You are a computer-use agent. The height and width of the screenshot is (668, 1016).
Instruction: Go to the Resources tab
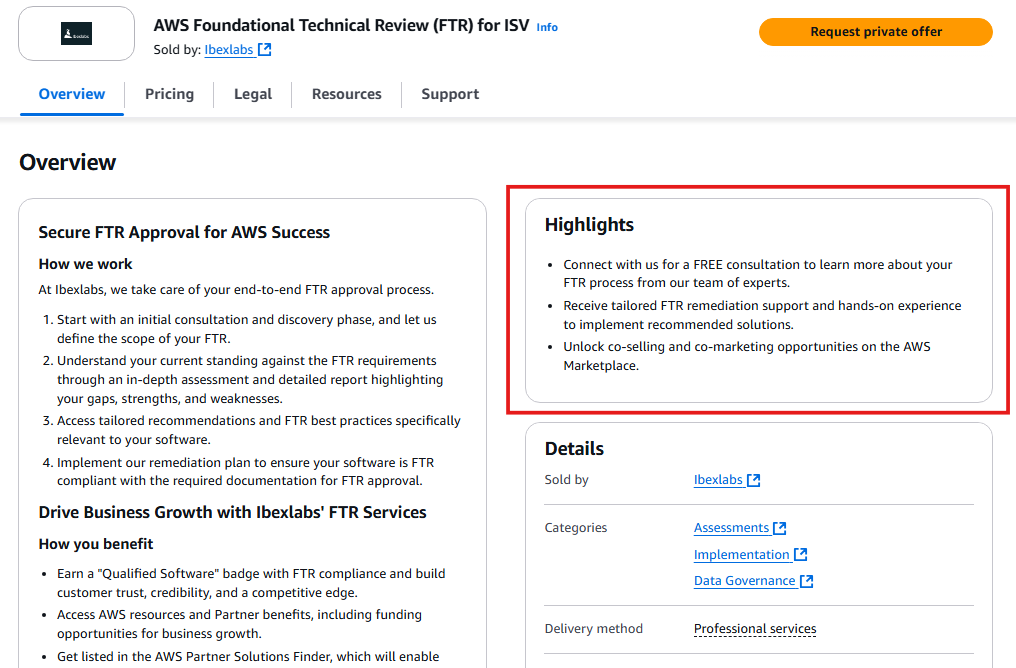(x=347, y=94)
